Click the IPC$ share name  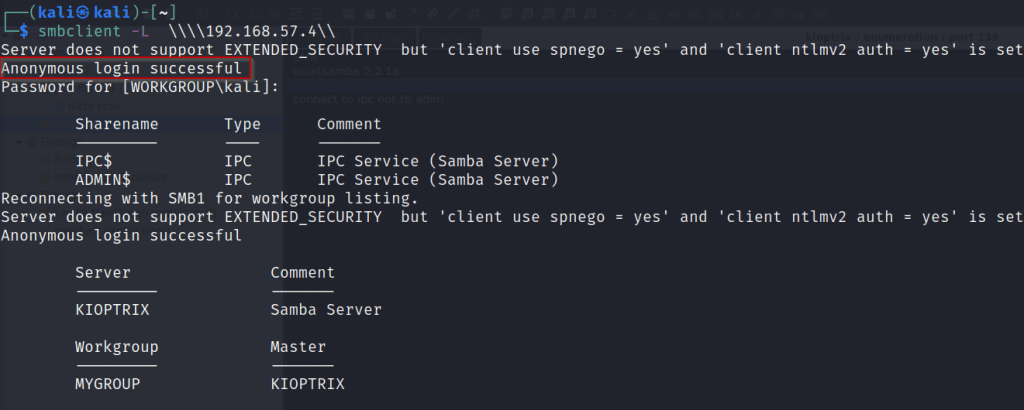[x=94, y=162]
